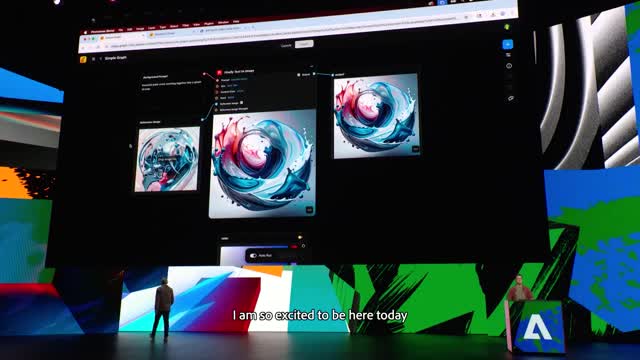This screenshot has height=360, width=640.
Task: Click the Background Prompt text field
Action: coord(171,85)
